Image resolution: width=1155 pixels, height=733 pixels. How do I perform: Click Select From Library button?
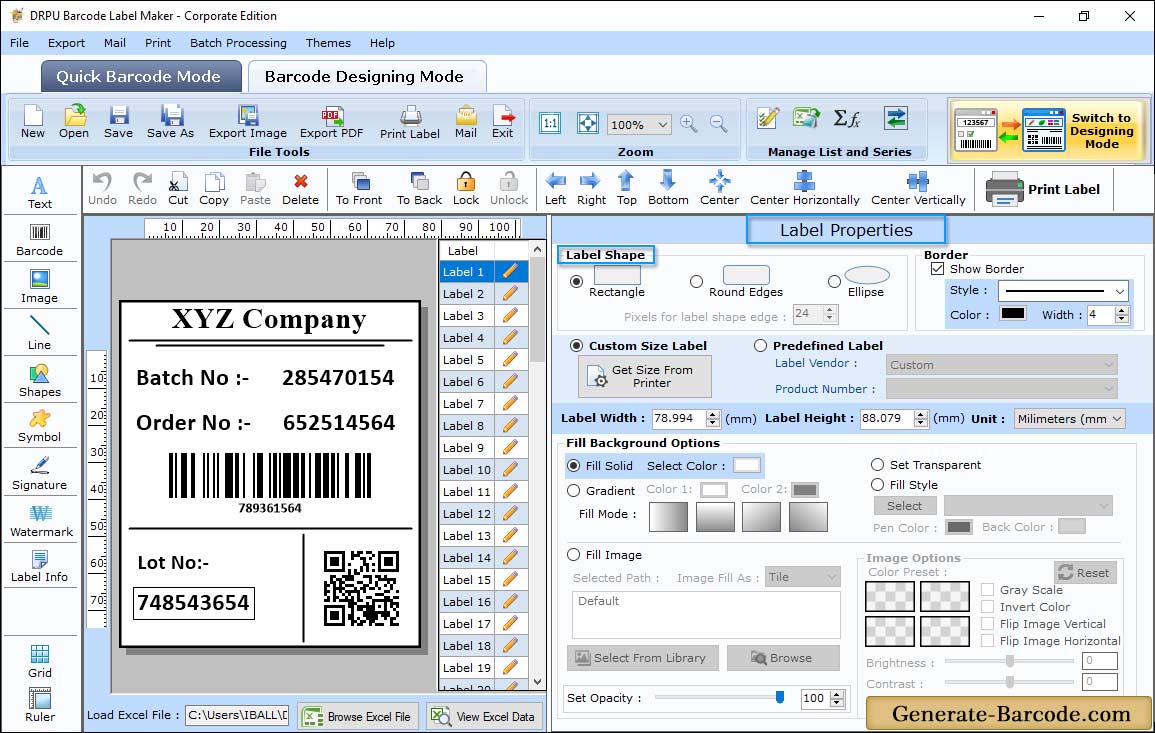(x=641, y=658)
